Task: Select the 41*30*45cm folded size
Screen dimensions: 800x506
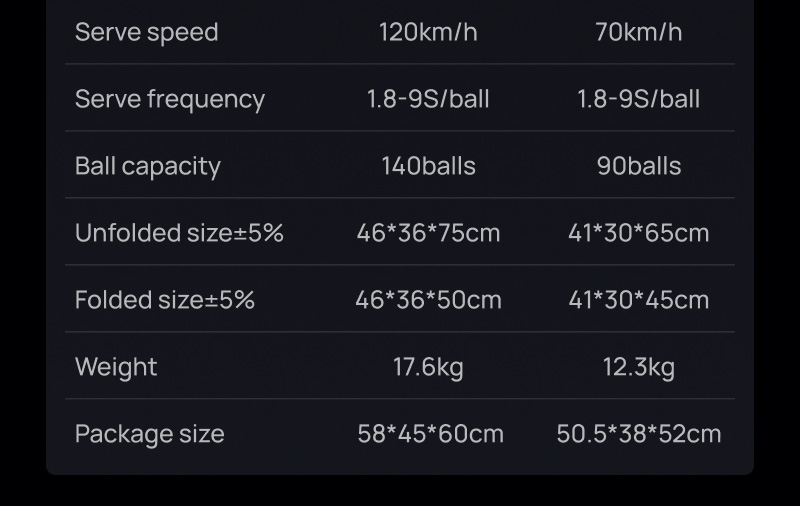Action: 638,300
